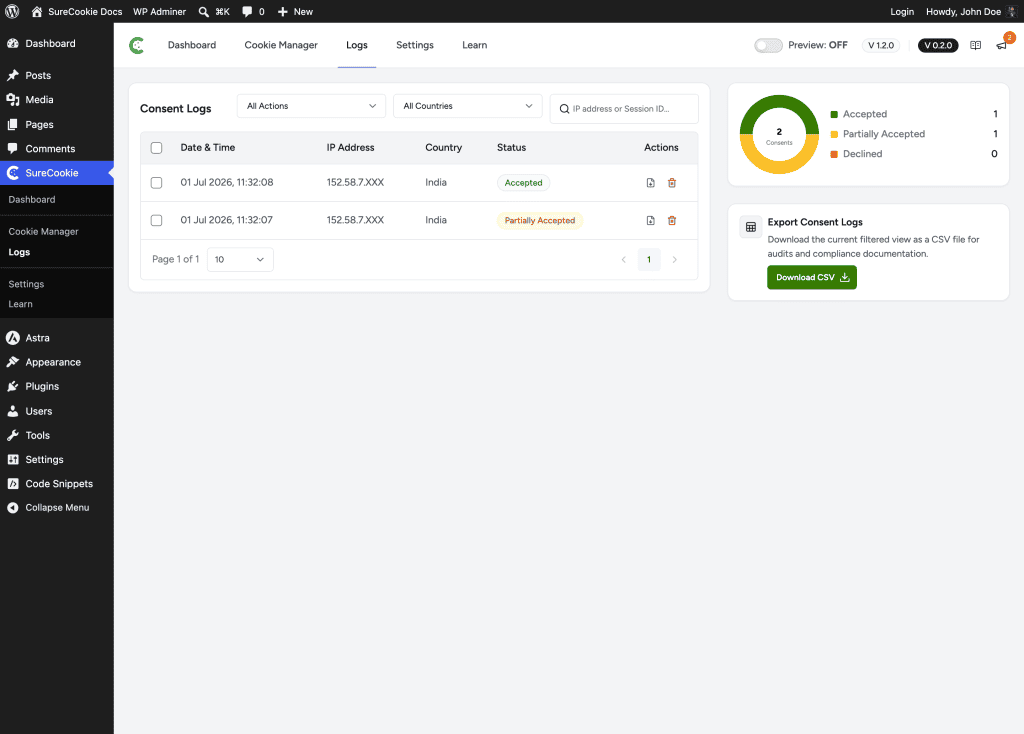Select page number 1 in pagination
1024x734 pixels.
[x=649, y=260]
